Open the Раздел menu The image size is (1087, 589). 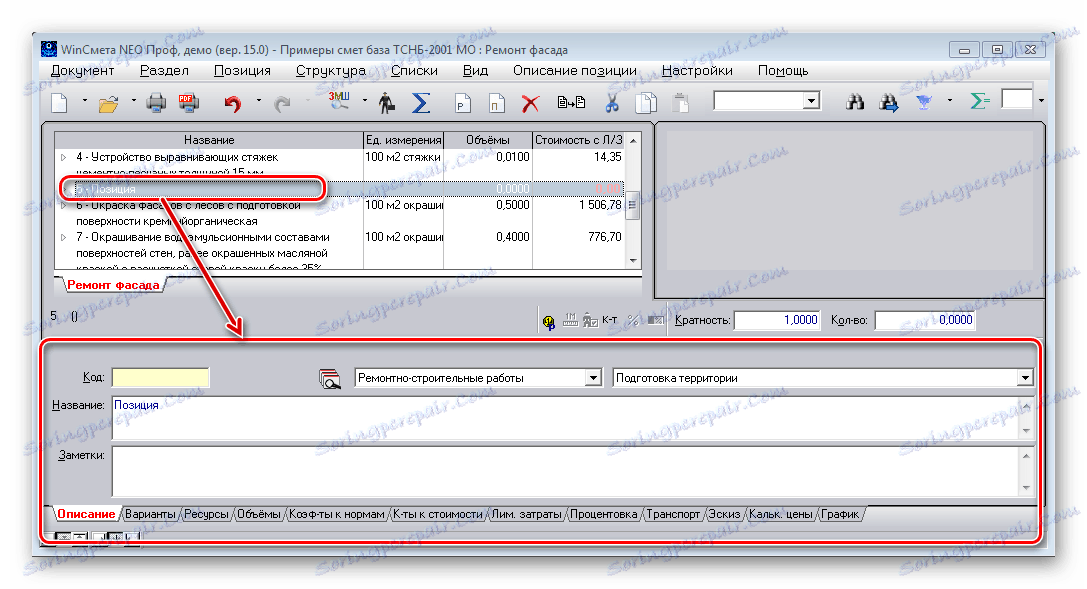tap(164, 71)
